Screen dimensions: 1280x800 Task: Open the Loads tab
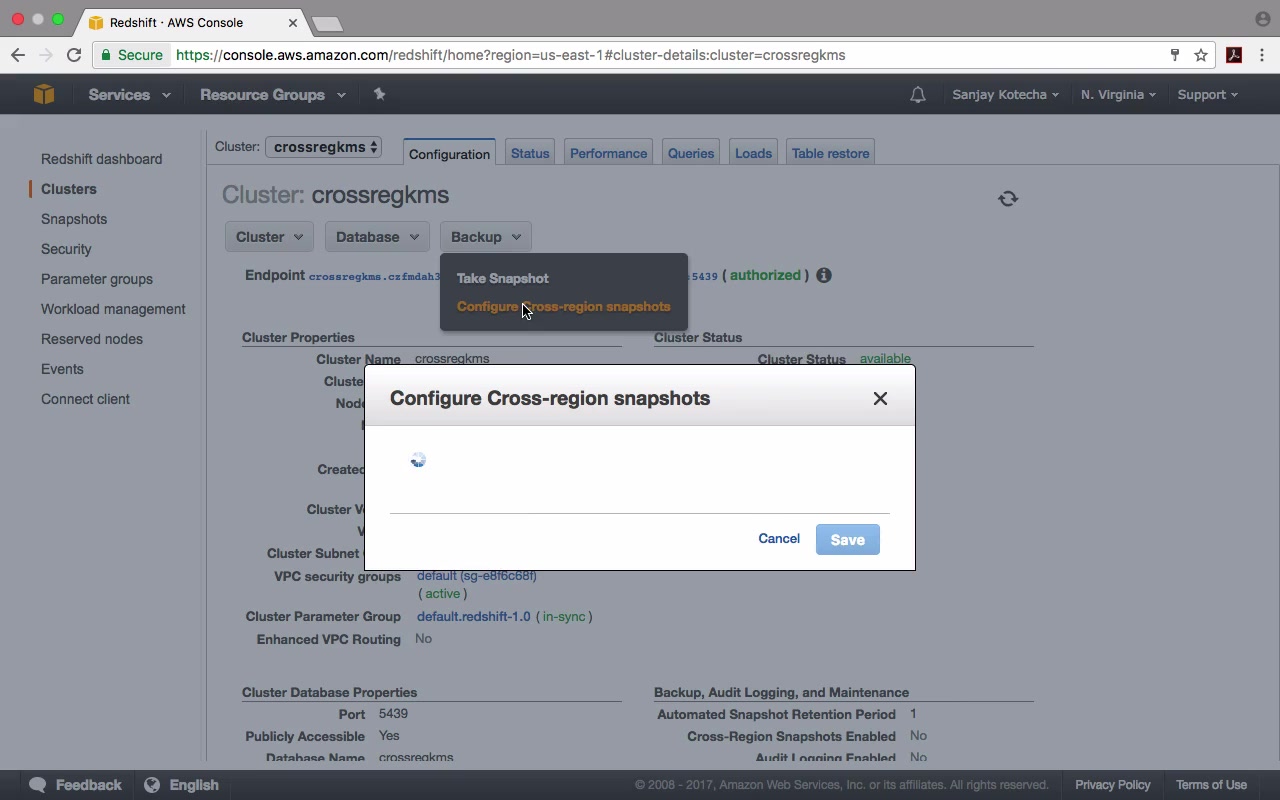coord(753,153)
